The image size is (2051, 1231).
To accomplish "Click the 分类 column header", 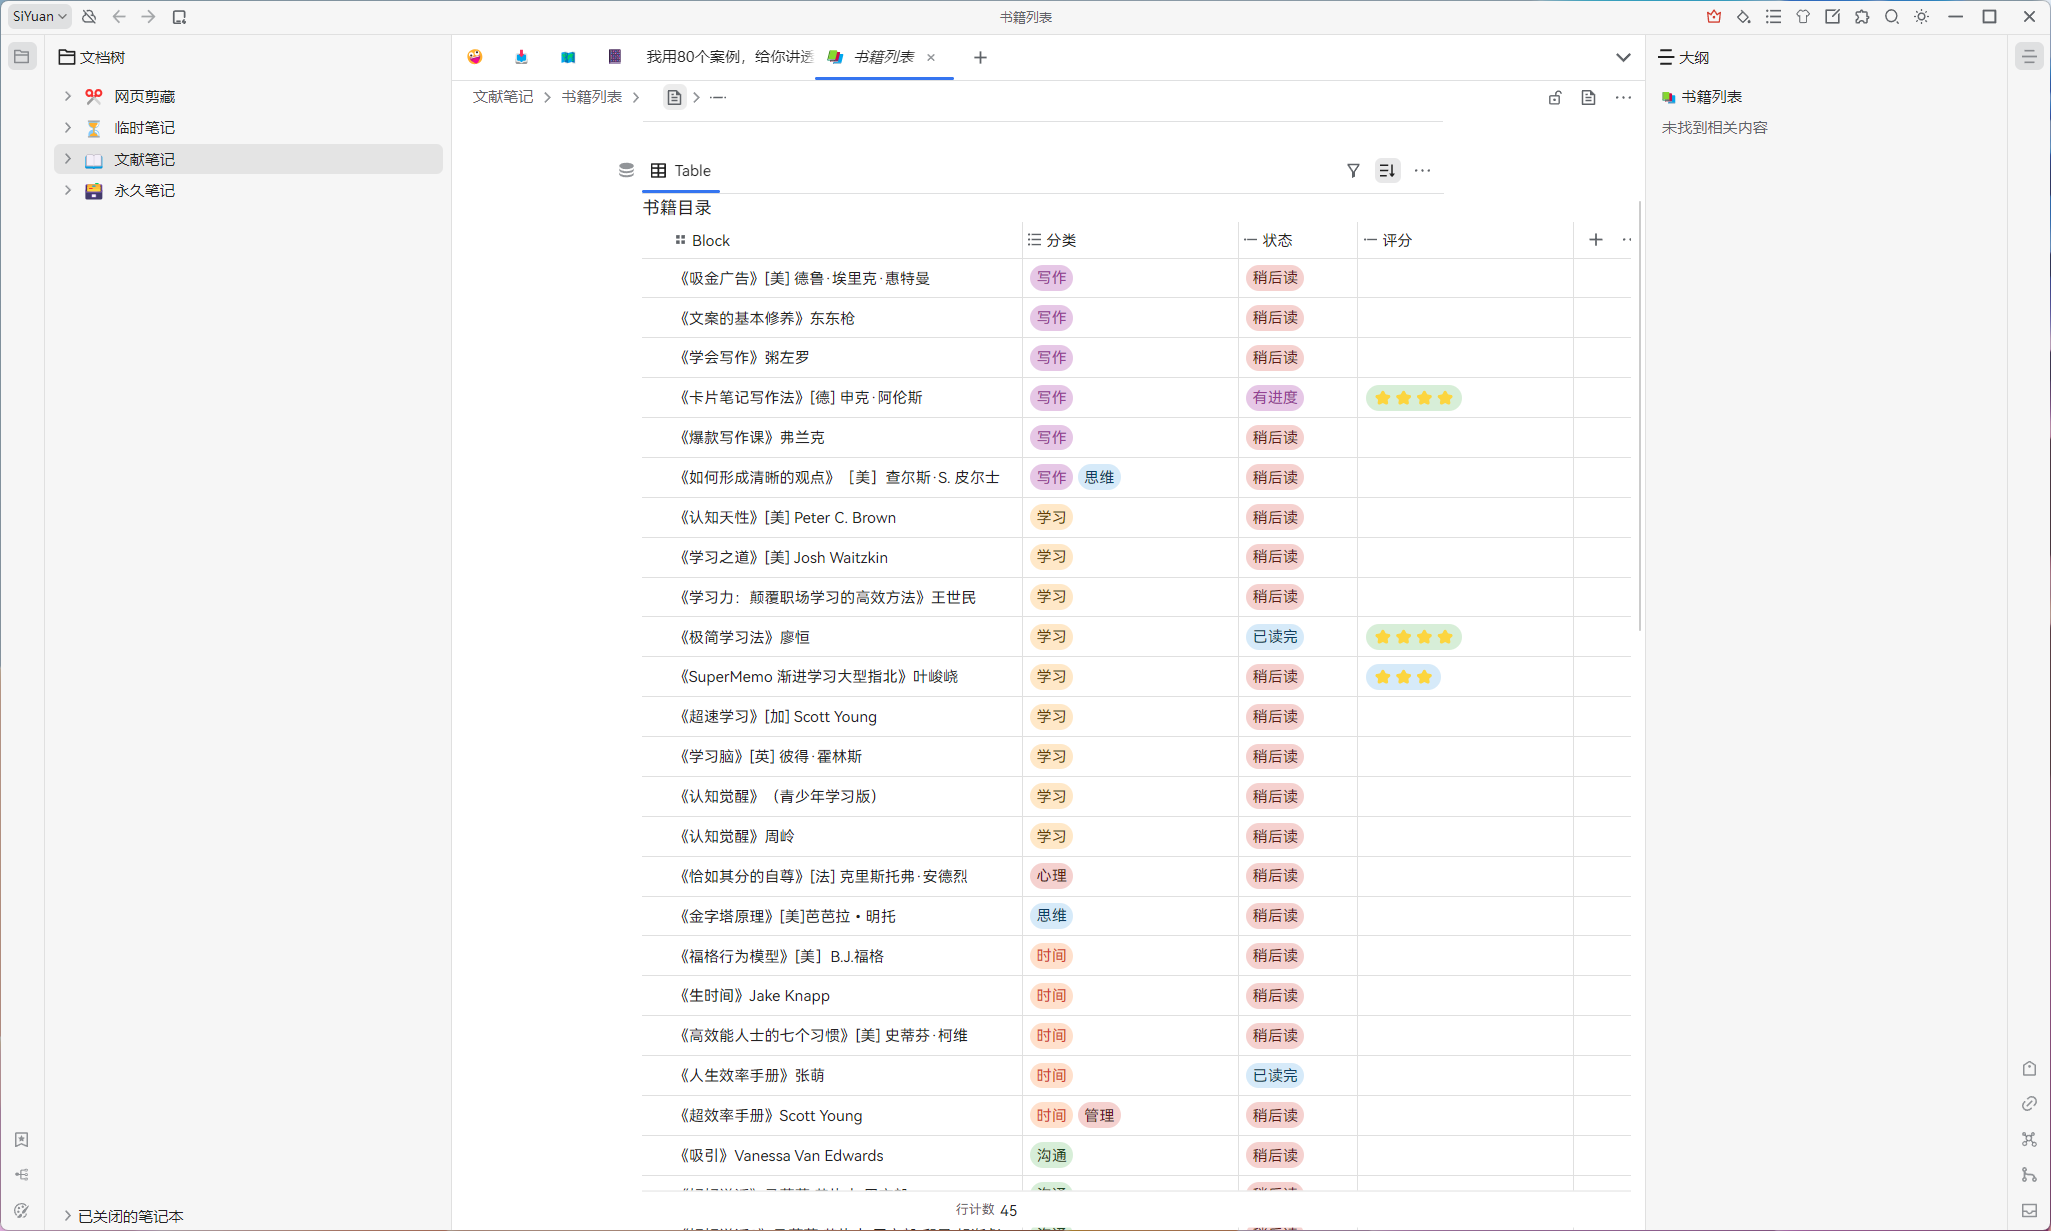I will (x=1061, y=240).
